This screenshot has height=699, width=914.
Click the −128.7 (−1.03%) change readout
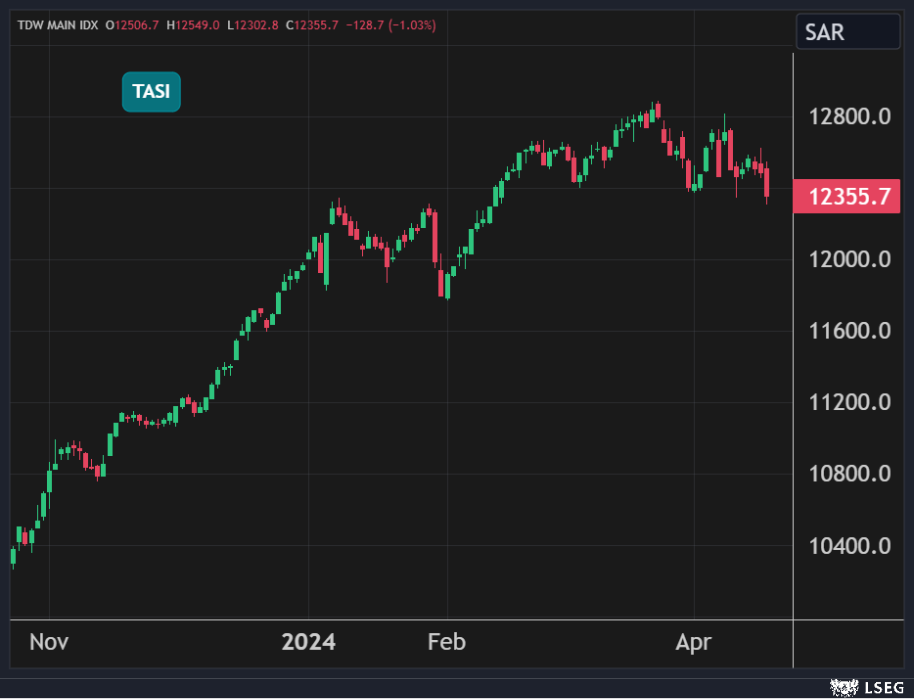point(391,25)
